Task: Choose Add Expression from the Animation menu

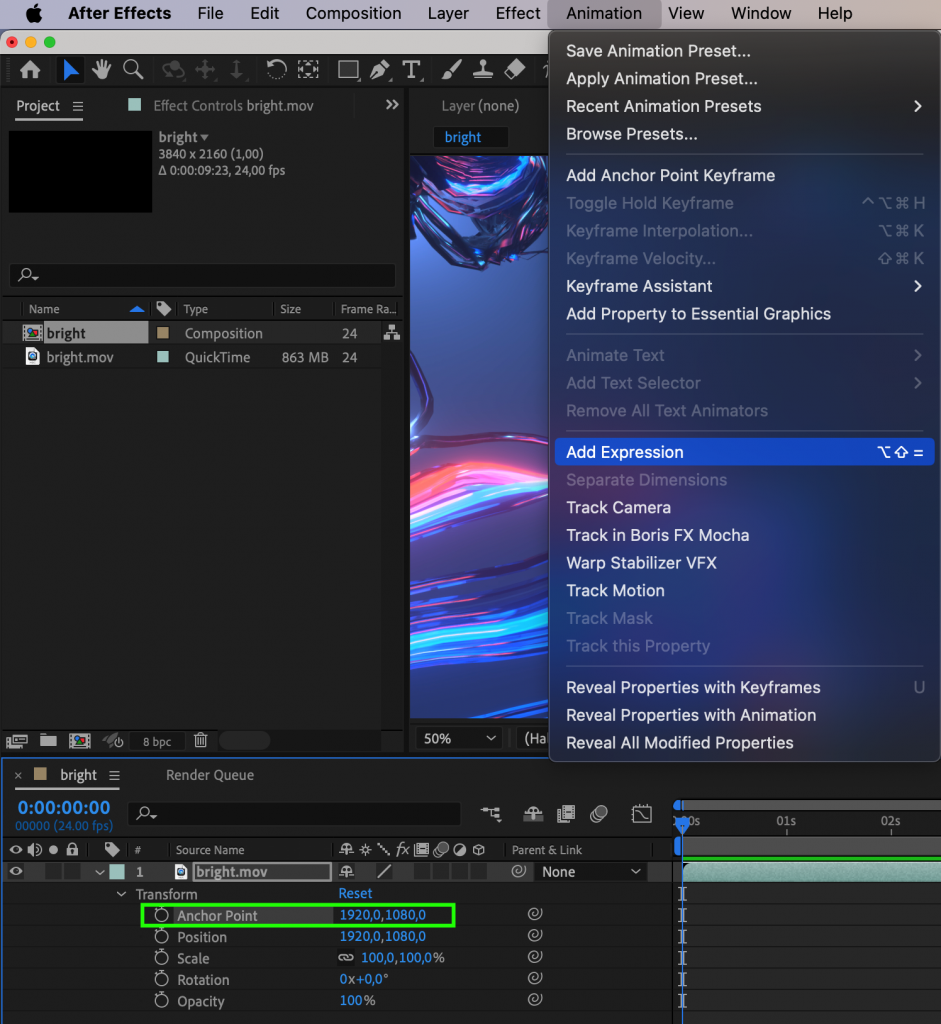Action: pos(625,451)
